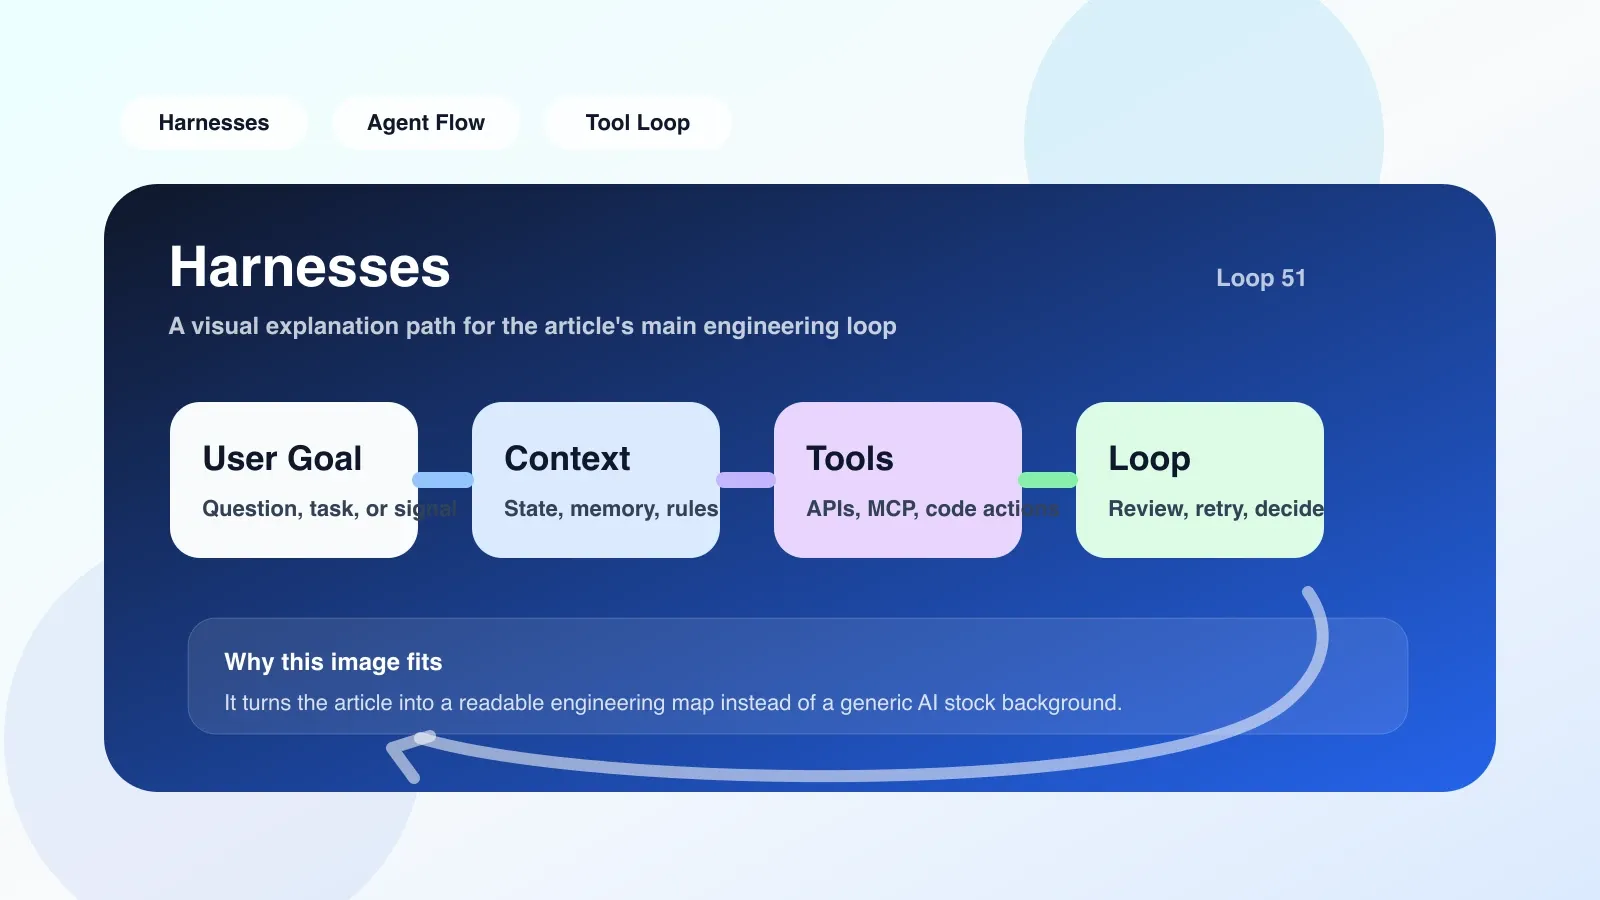Click the User Goal card
Viewport: 1600px width, 900px height.
click(294, 480)
